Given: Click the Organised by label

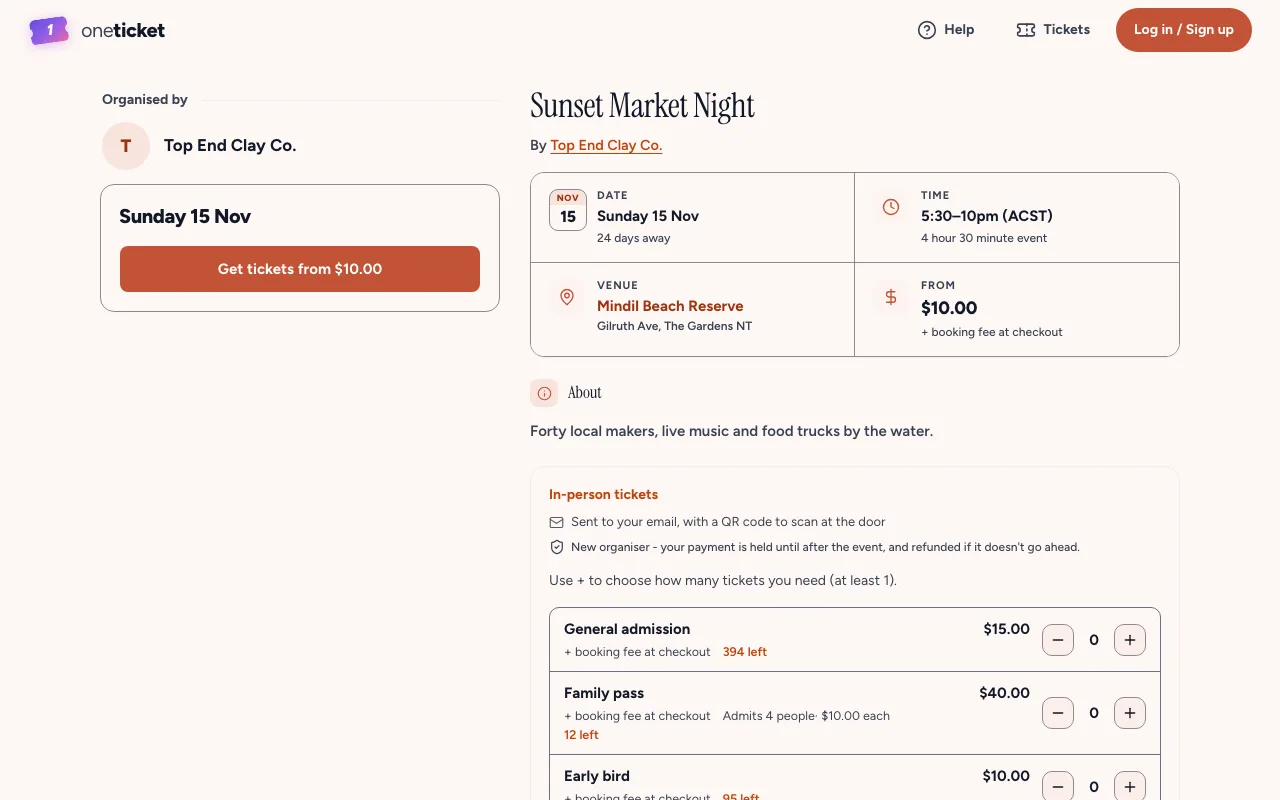Looking at the screenshot, I should (x=145, y=99).
